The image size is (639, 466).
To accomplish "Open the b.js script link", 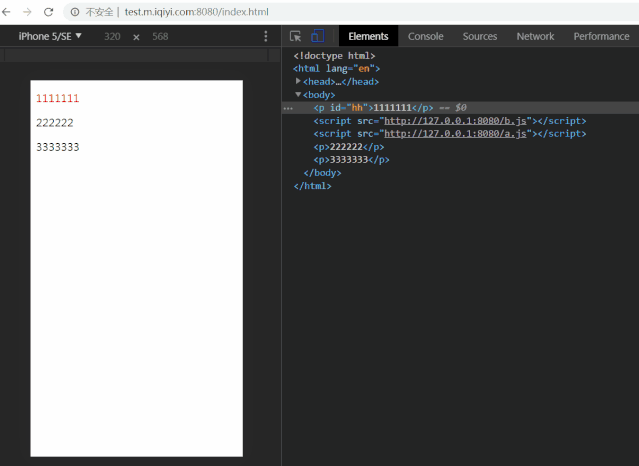I will coord(455,121).
